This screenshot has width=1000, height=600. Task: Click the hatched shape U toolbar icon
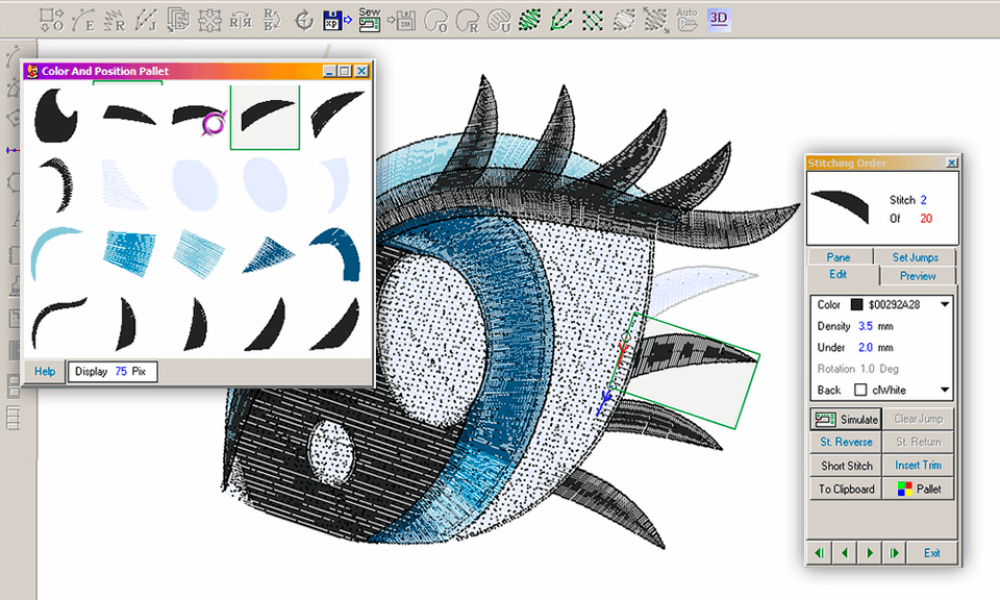[499, 20]
